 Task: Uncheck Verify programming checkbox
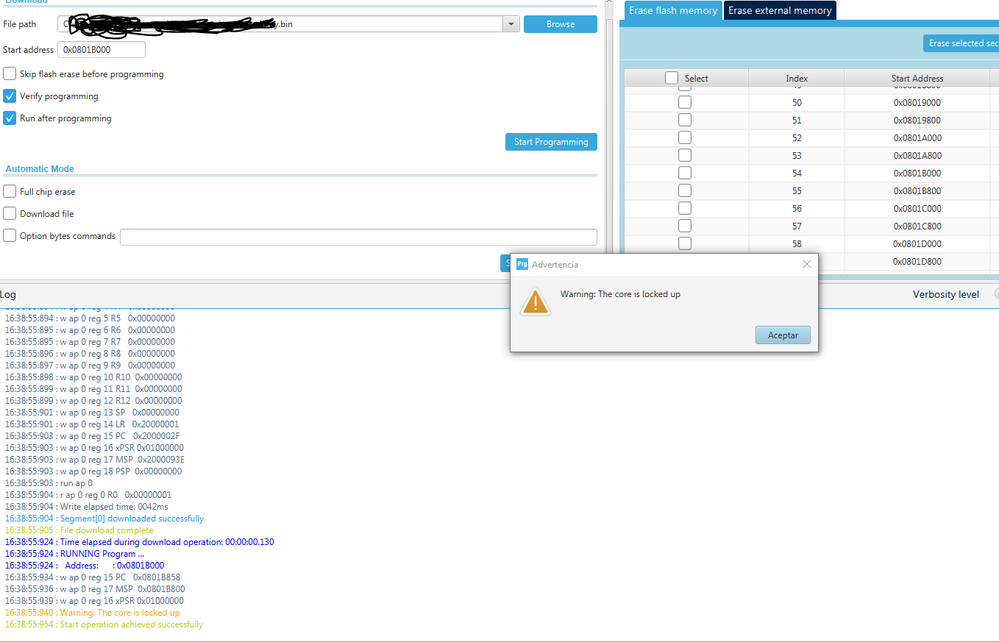pos(10,96)
